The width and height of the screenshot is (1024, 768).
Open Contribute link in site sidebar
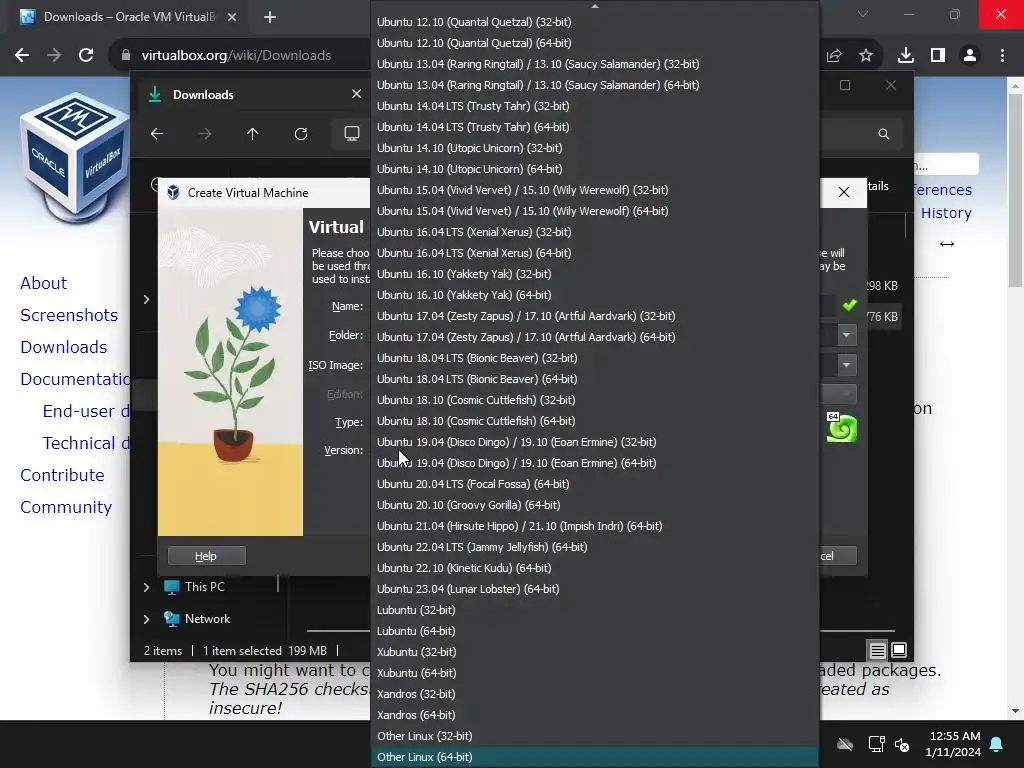pyautogui.click(x=63, y=475)
